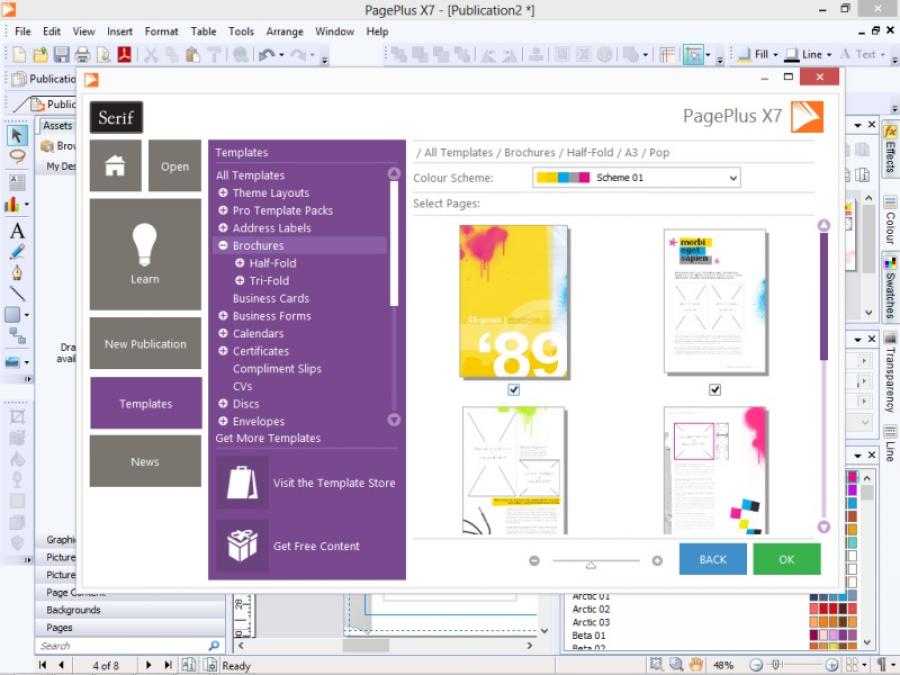Open the Fill dropdown arrow
This screenshot has height=675, width=900.
click(x=775, y=55)
